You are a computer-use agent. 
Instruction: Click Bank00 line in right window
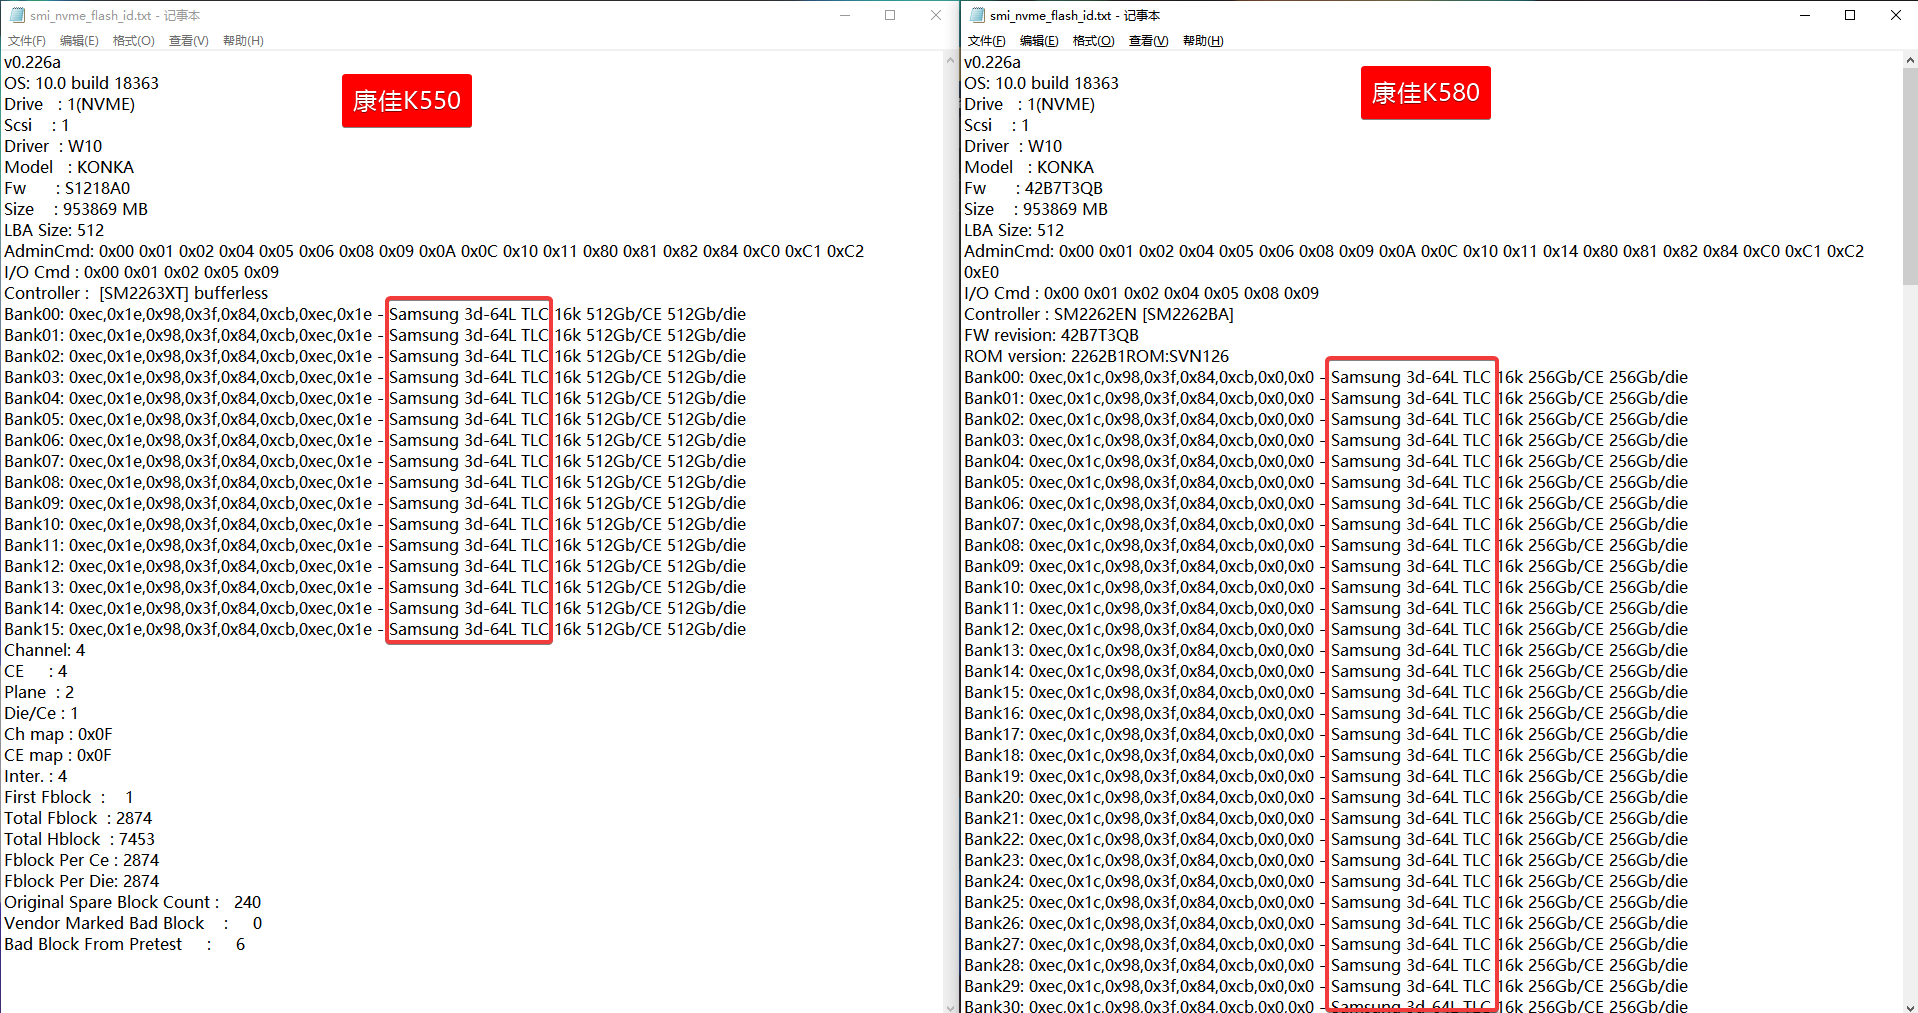1326,377
